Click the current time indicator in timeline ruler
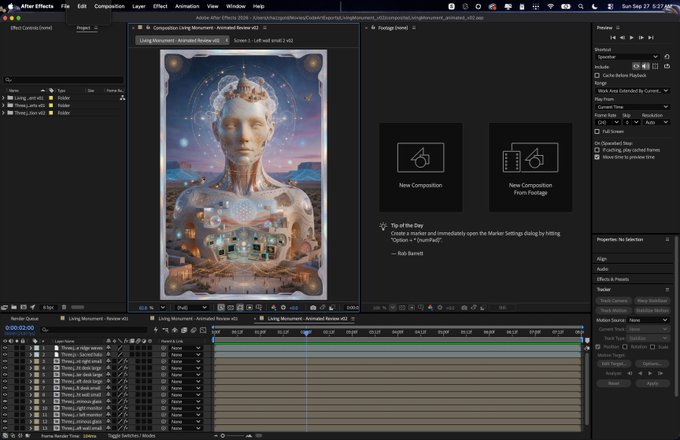The width and height of the screenshot is (680, 440). pos(306,332)
